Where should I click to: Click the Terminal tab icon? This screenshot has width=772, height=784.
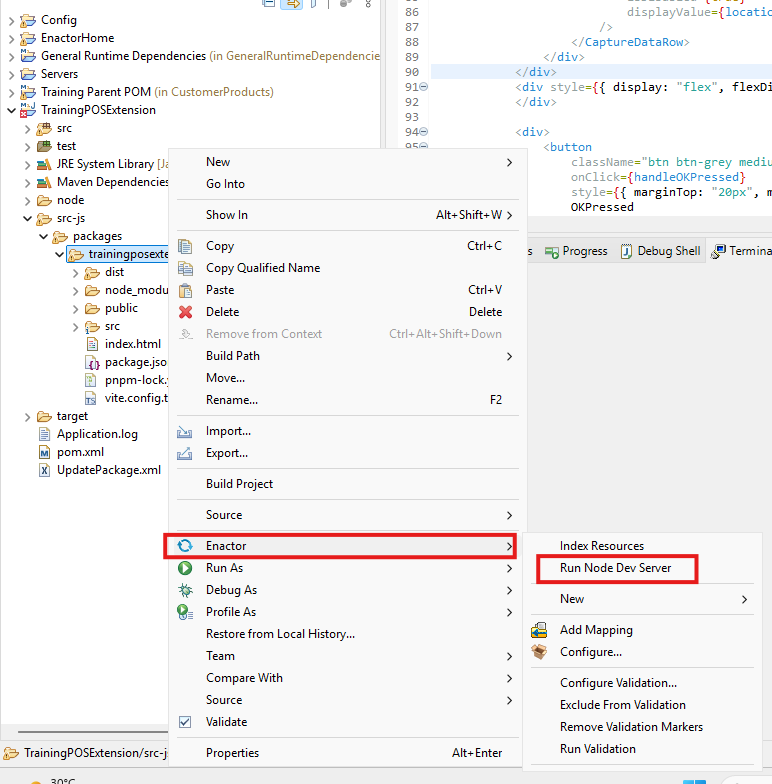[718, 252]
